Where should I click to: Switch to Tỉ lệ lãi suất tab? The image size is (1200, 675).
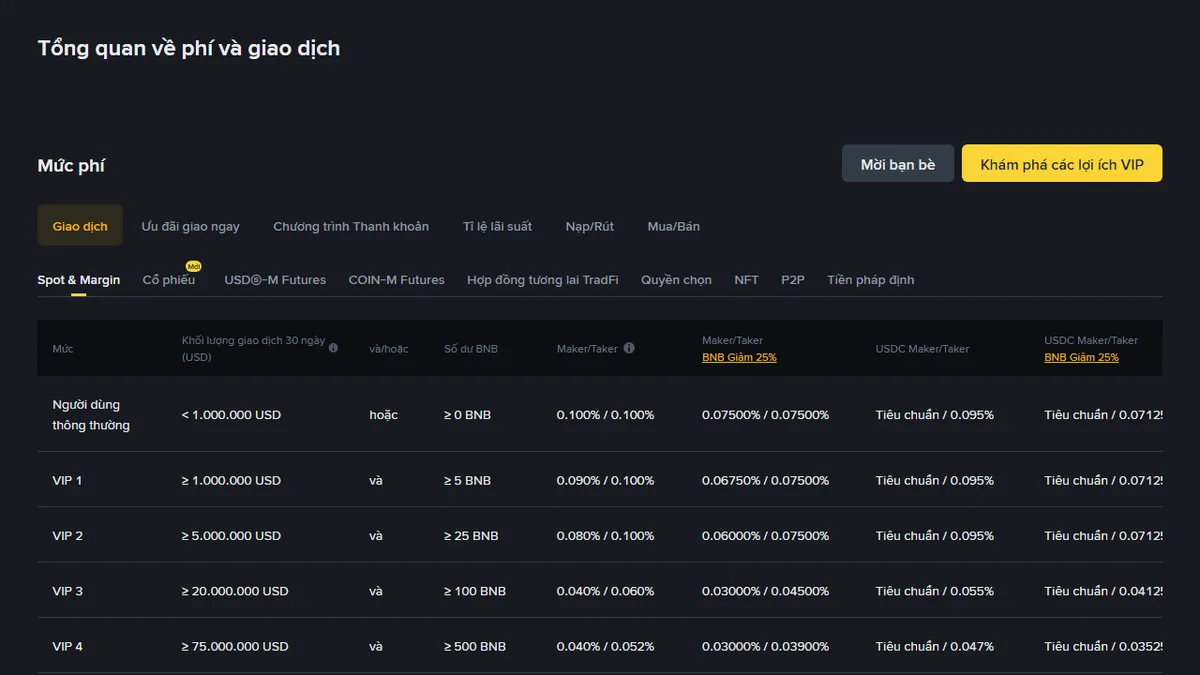pos(497,226)
